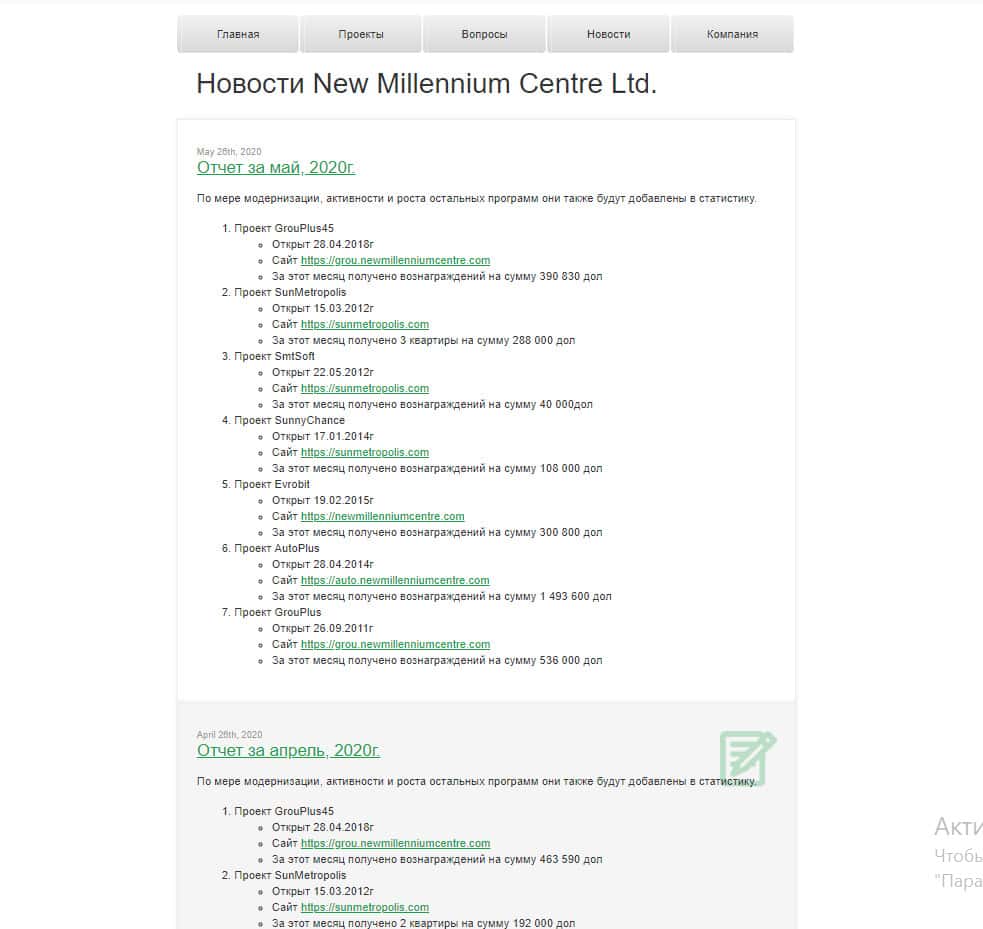
Task: Click the line 4. Проект SunnyChance
Action: click(x=283, y=420)
